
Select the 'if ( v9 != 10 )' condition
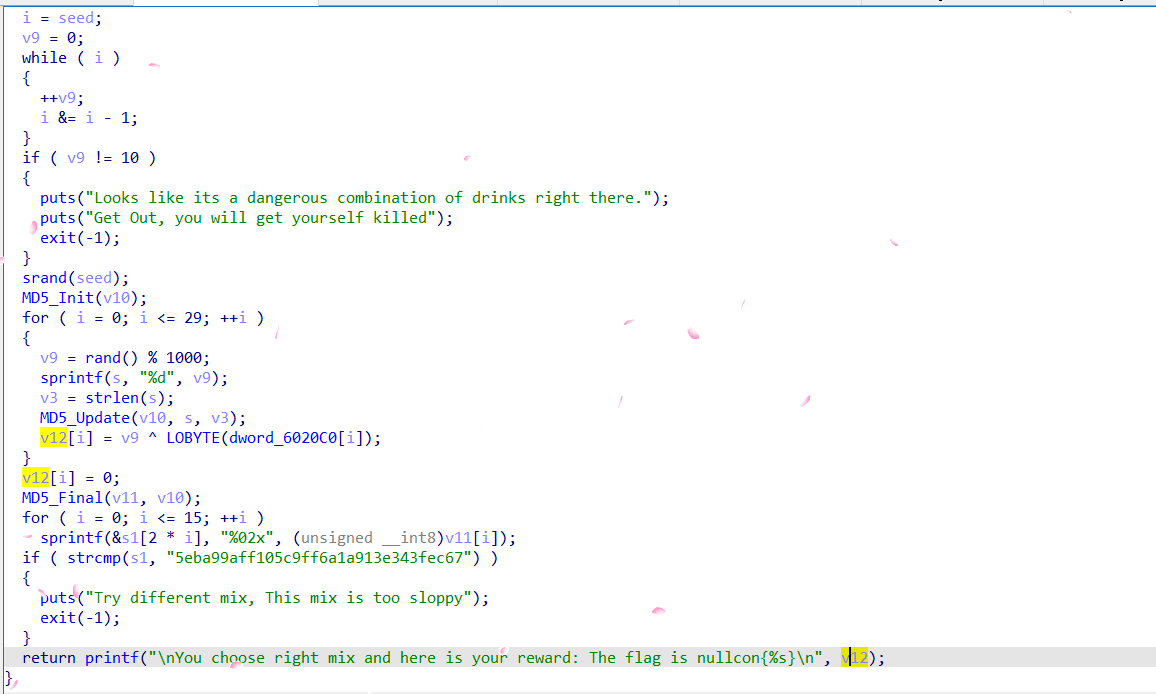click(88, 157)
